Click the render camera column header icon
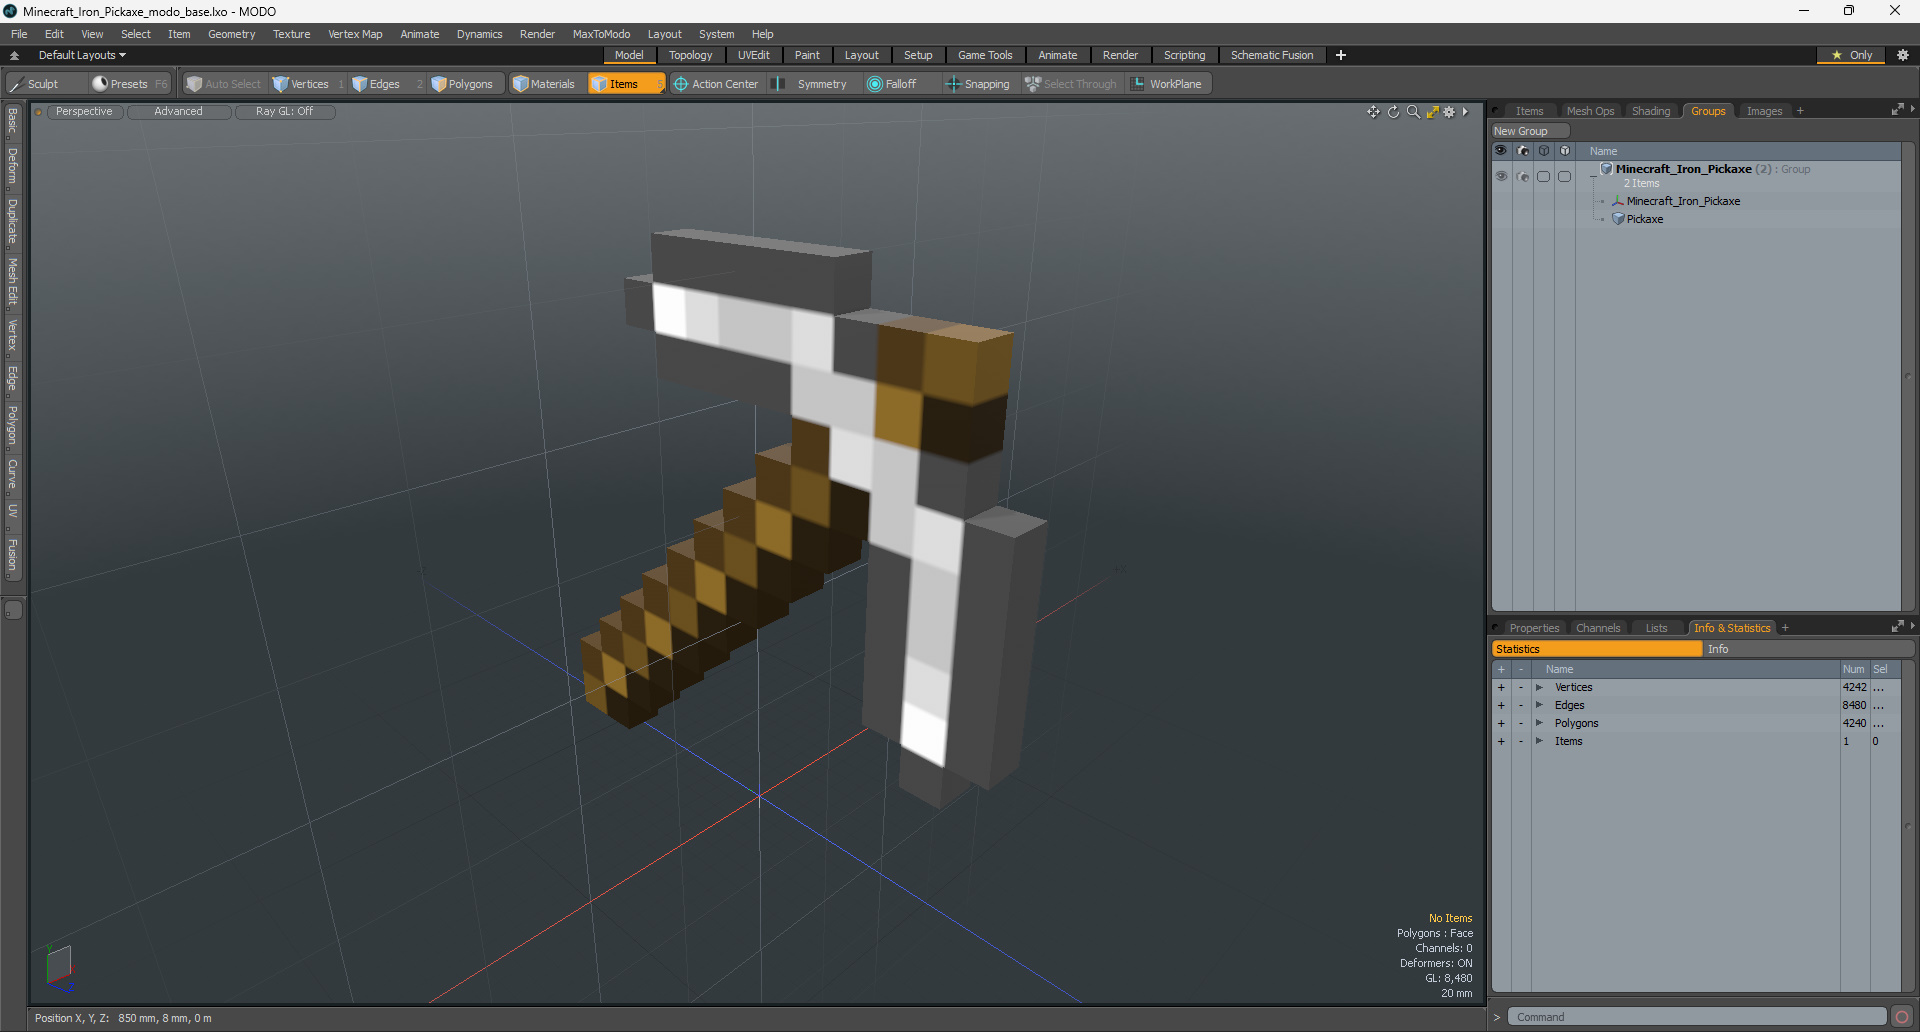1920x1032 pixels. coord(1522,151)
